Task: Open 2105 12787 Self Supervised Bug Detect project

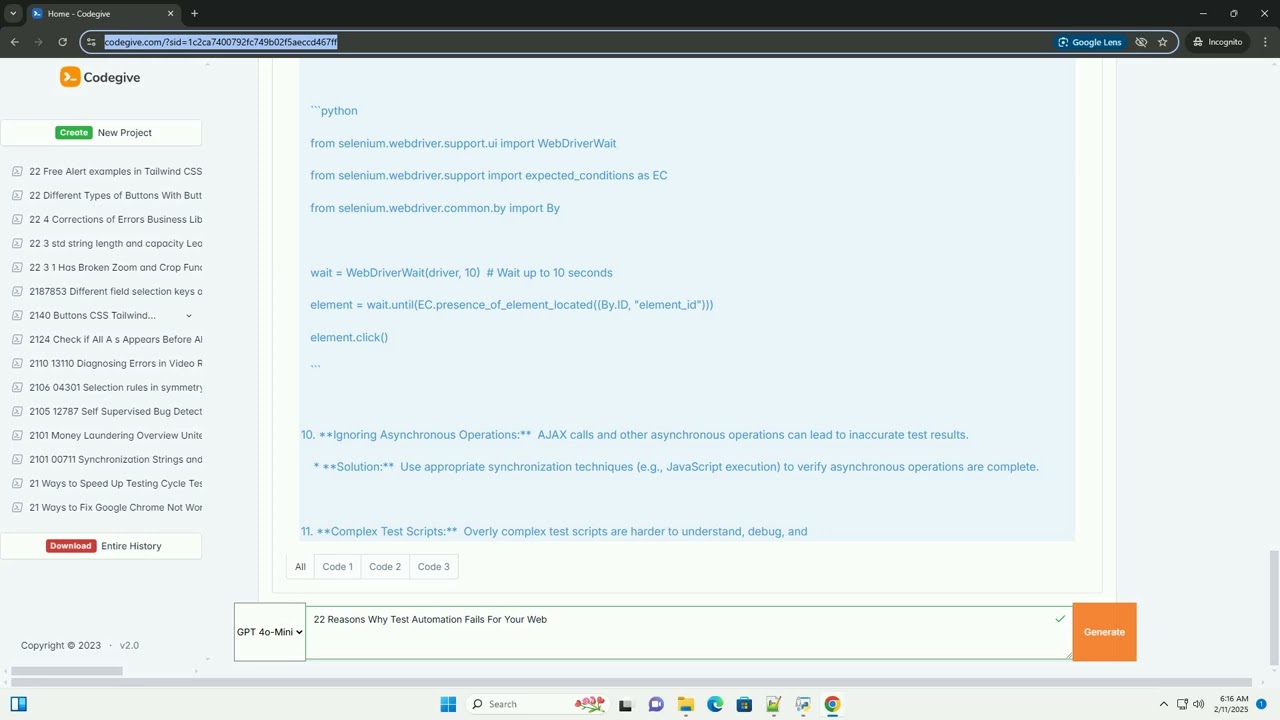Action: (x=115, y=411)
